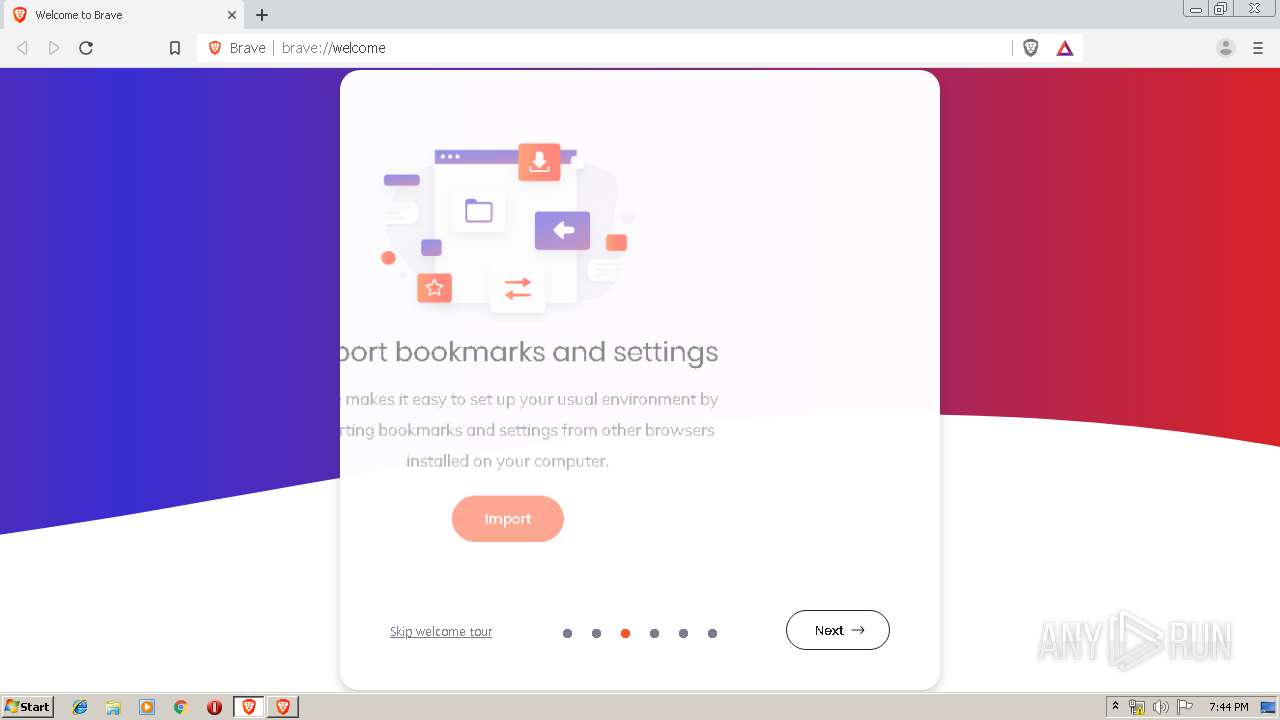This screenshot has height=720, width=1280.
Task: Select the second tour progress dot
Action: point(596,633)
